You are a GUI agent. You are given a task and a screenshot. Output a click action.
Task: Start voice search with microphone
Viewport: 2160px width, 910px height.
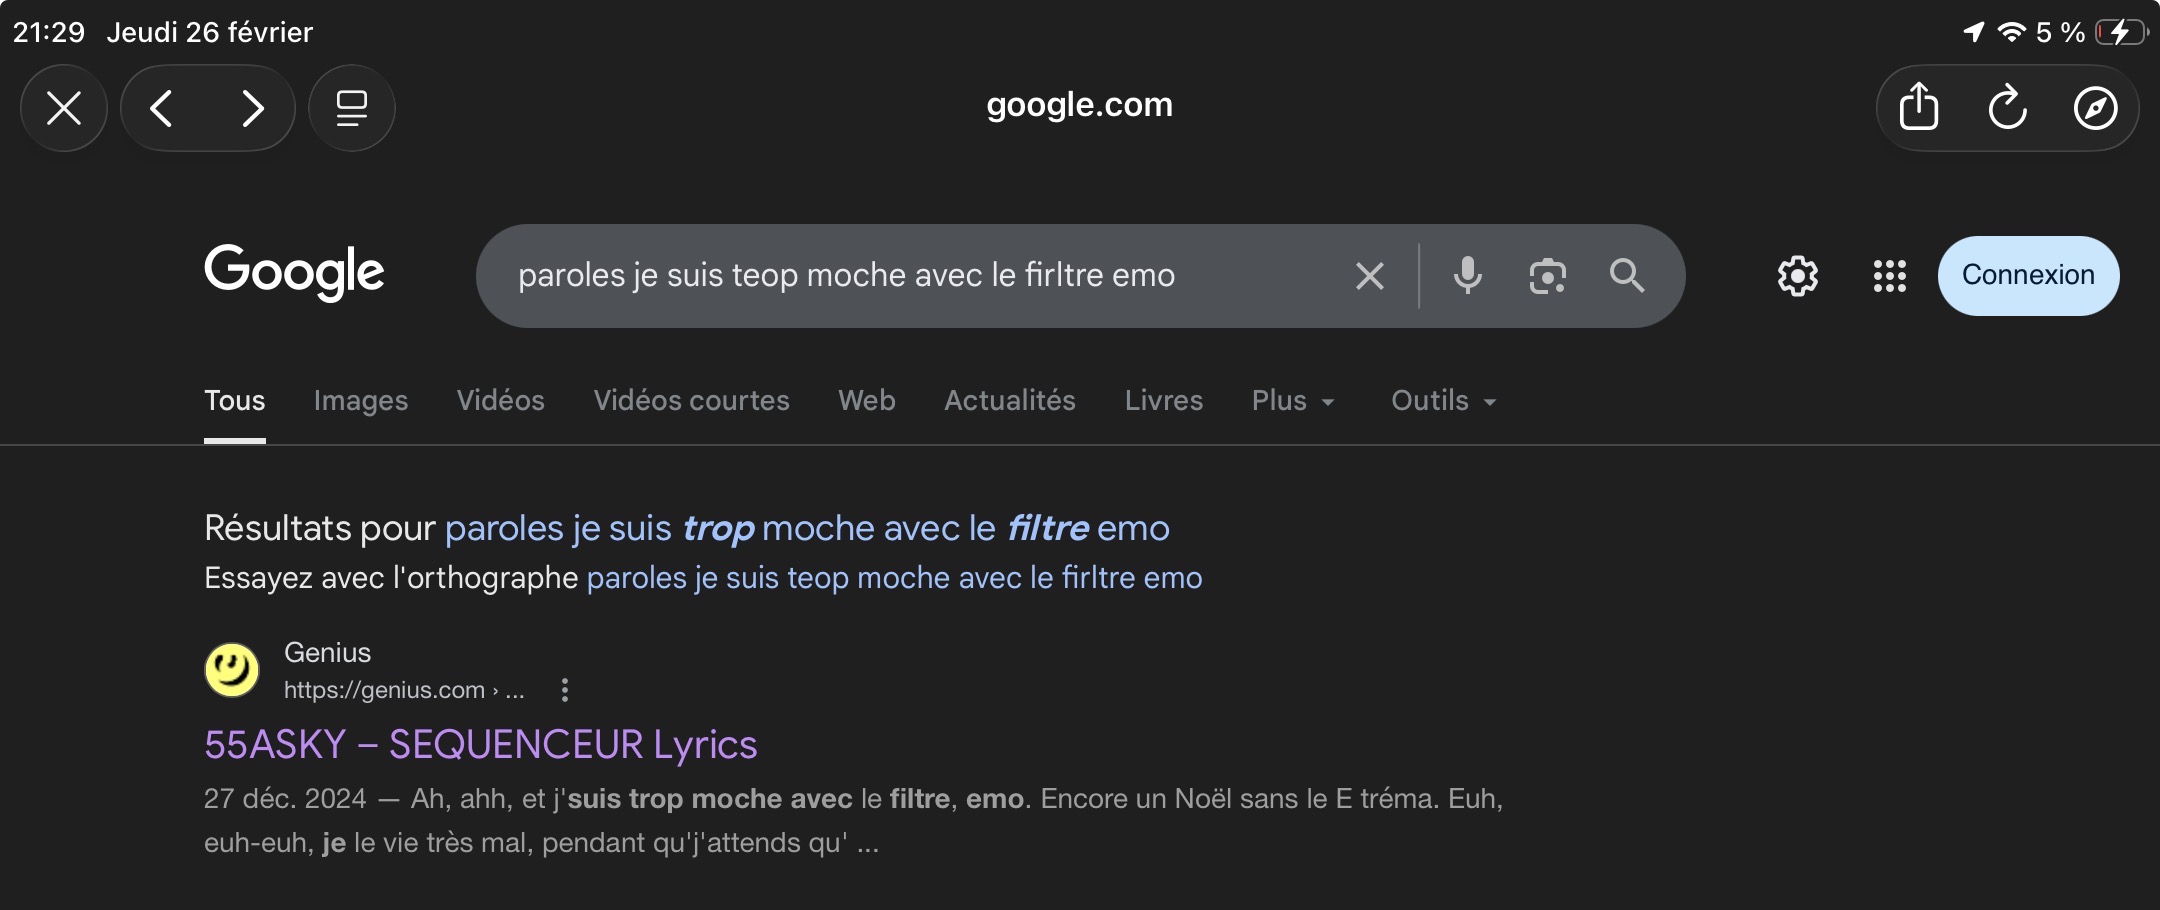click(x=1467, y=275)
